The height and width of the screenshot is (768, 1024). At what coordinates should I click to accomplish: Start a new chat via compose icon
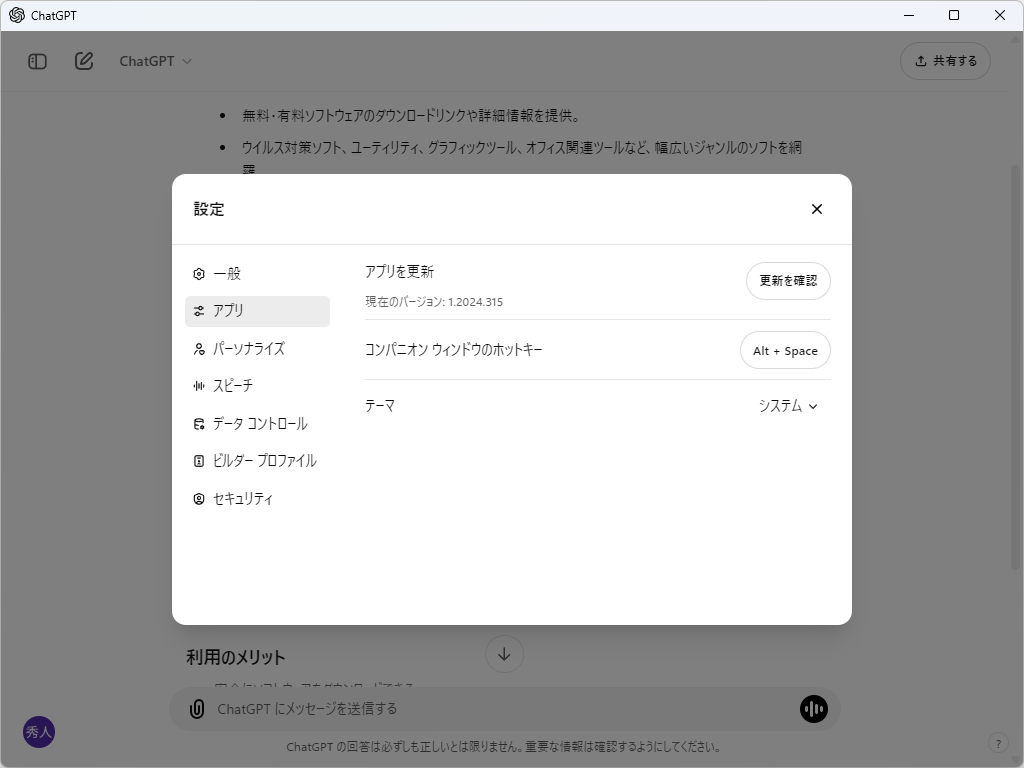pos(84,61)
